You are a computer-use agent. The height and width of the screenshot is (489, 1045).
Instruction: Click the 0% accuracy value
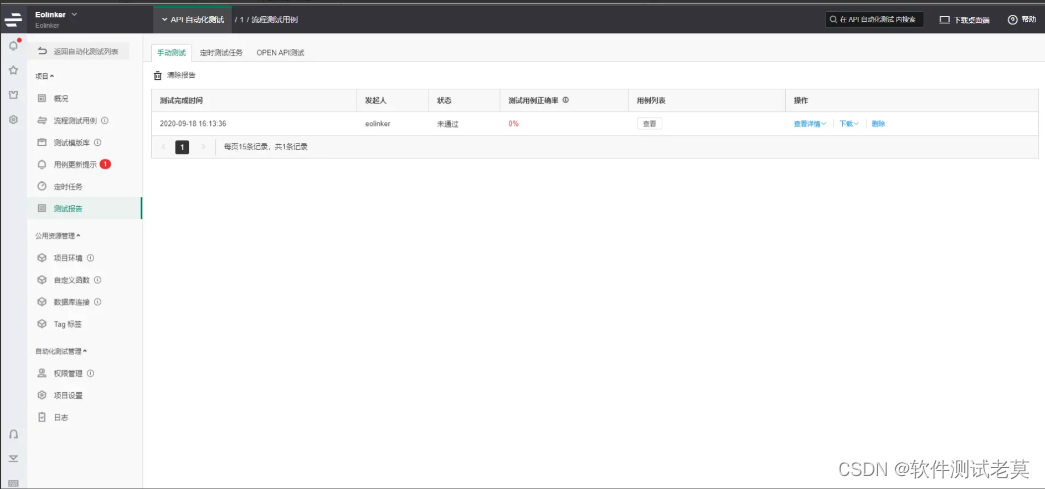(x=513, y=124)
